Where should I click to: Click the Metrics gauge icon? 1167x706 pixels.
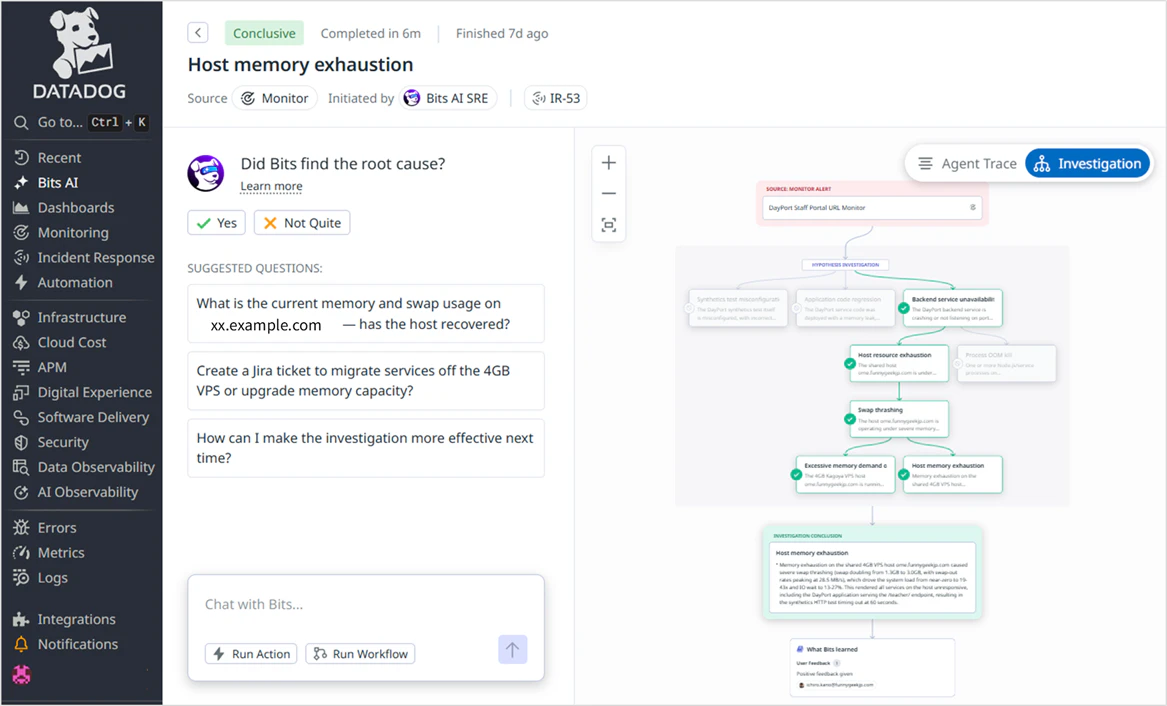21,553
